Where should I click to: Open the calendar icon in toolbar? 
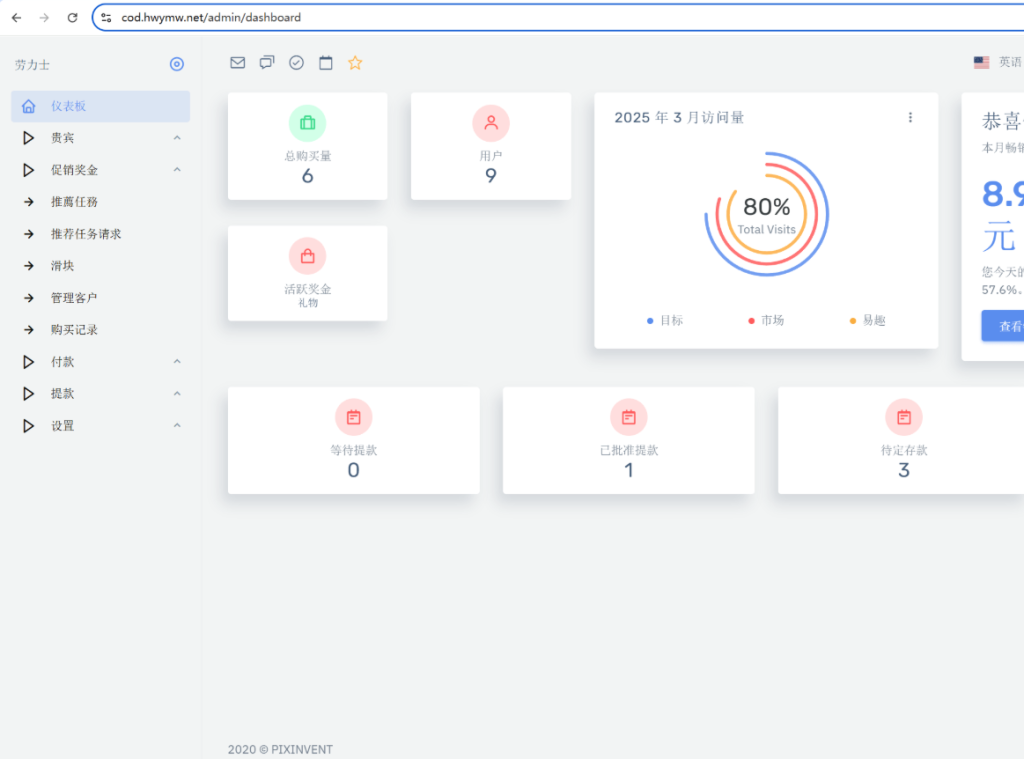tap(326, 63)
